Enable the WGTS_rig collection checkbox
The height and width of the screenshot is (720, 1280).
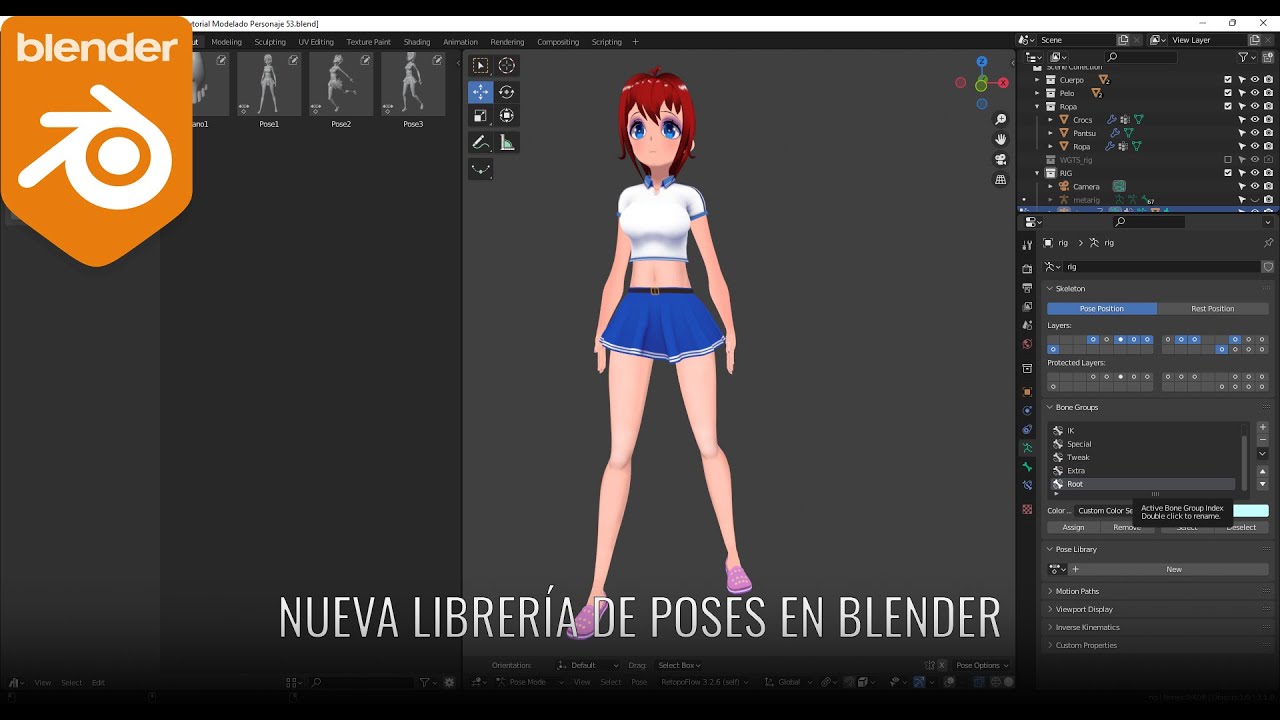pyautogui.click(x=1228, y=159)
